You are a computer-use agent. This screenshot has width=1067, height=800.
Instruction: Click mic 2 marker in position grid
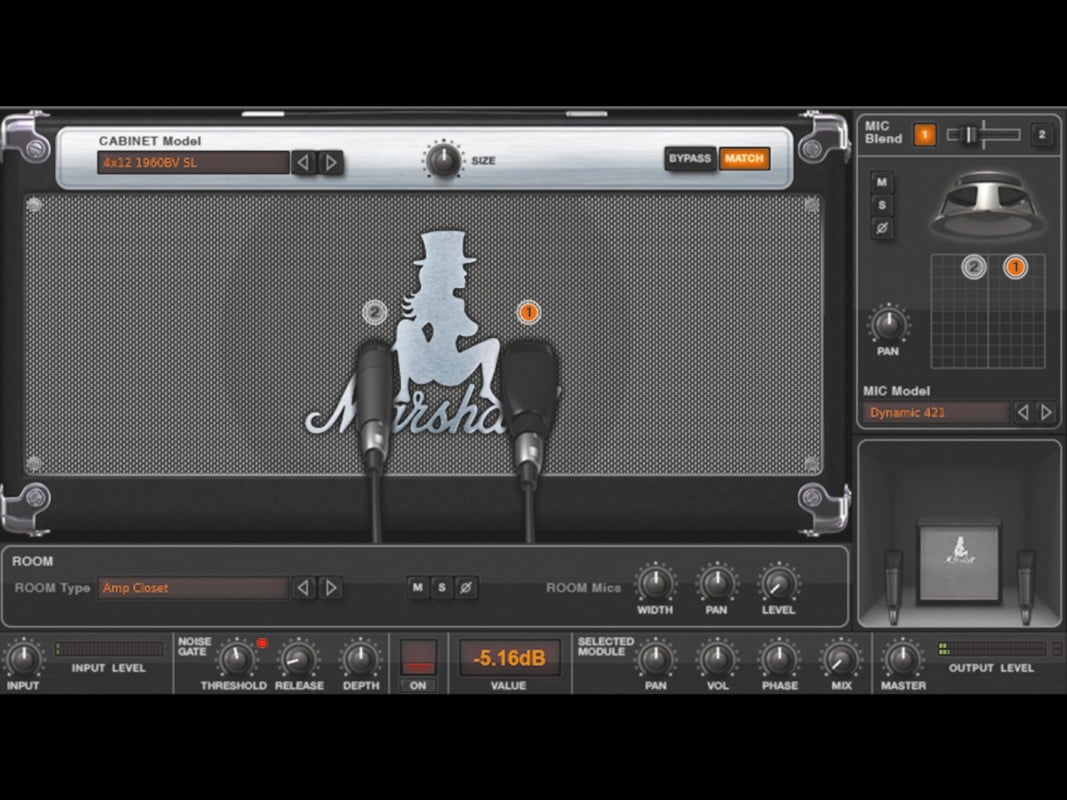974,267
